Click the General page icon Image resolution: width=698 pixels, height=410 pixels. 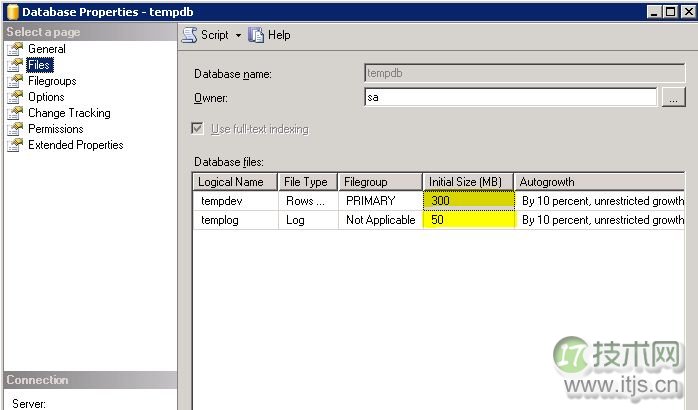pos(15,49)
